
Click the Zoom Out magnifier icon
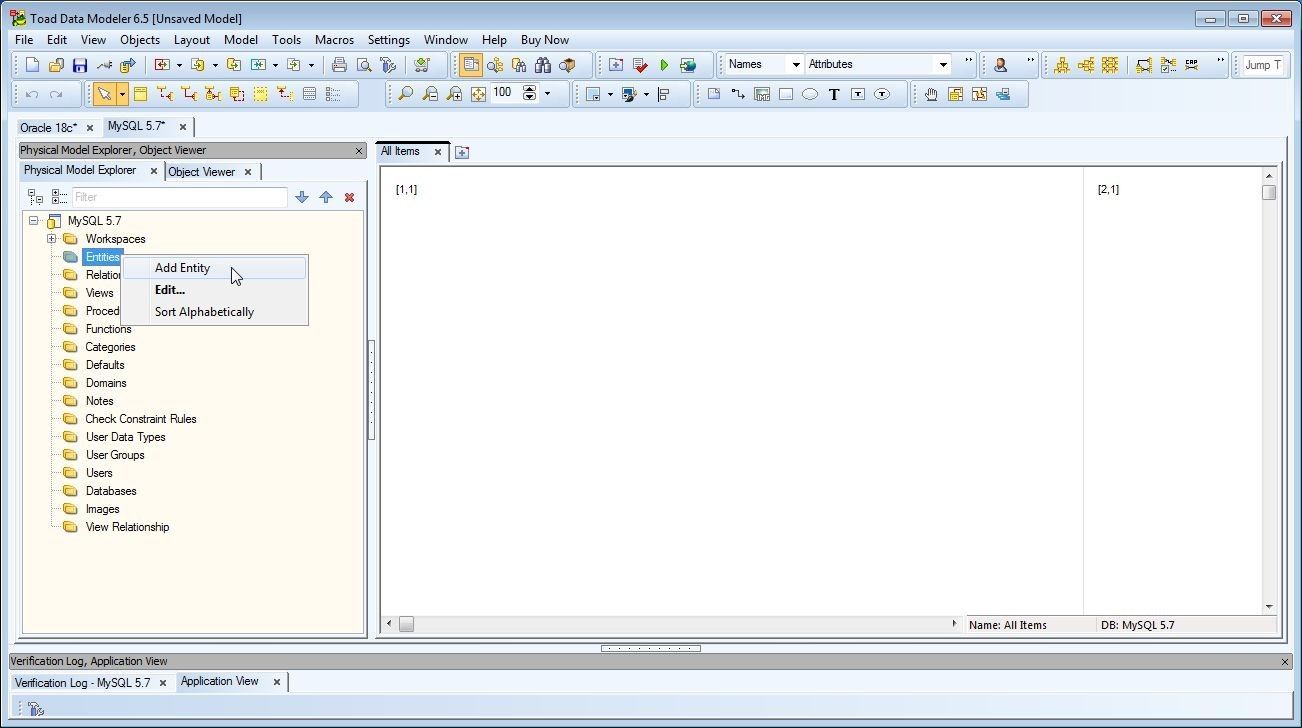click(430, 94)
